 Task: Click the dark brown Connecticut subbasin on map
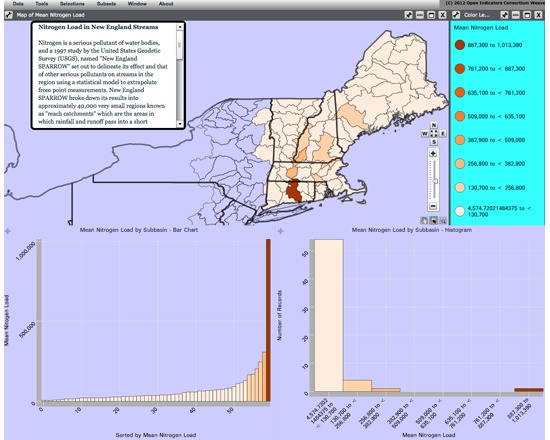tap(293, 191)
